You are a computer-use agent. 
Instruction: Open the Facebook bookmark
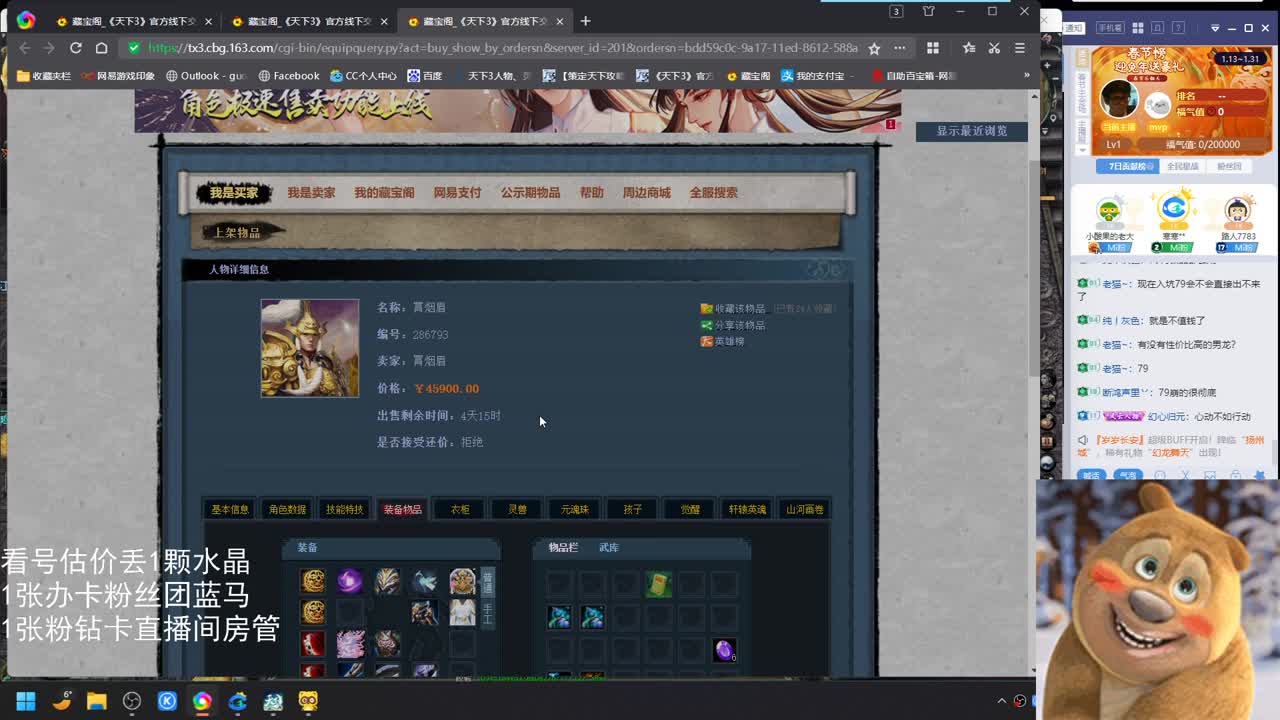(289, 76)
